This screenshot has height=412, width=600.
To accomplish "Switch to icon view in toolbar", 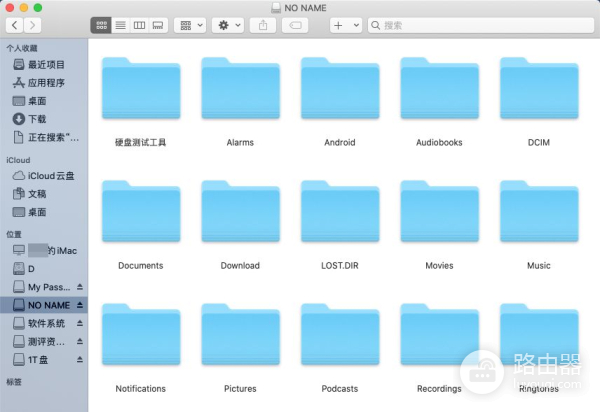I will [101, 24].
